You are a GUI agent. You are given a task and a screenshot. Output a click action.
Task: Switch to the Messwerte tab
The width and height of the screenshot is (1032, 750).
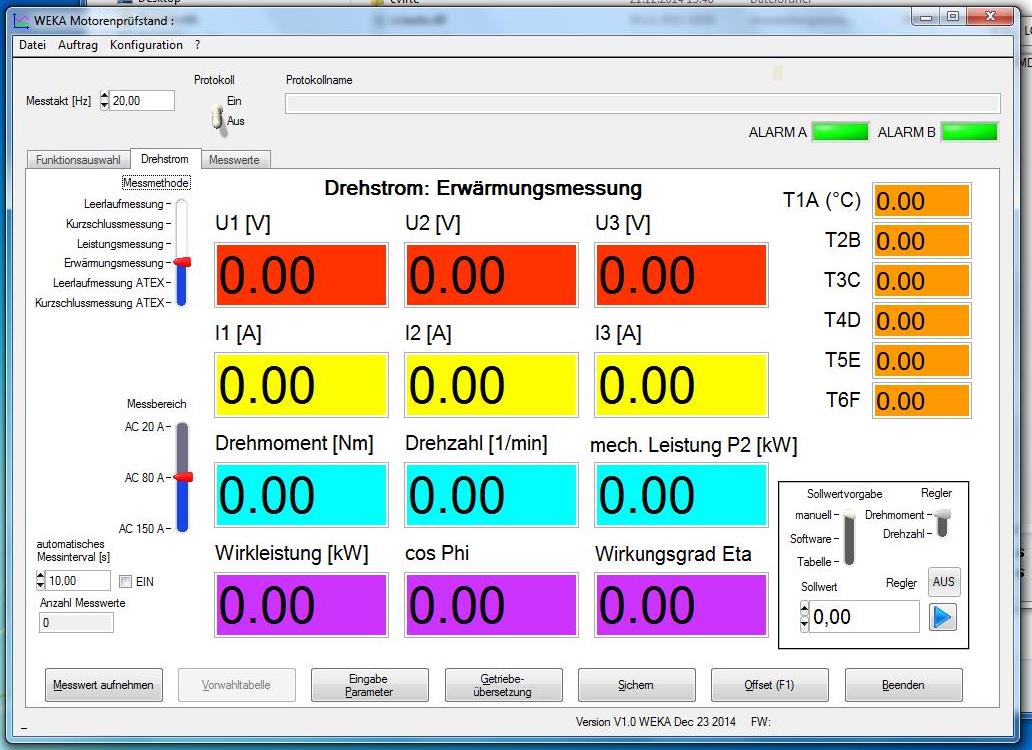tap(234, 160)
